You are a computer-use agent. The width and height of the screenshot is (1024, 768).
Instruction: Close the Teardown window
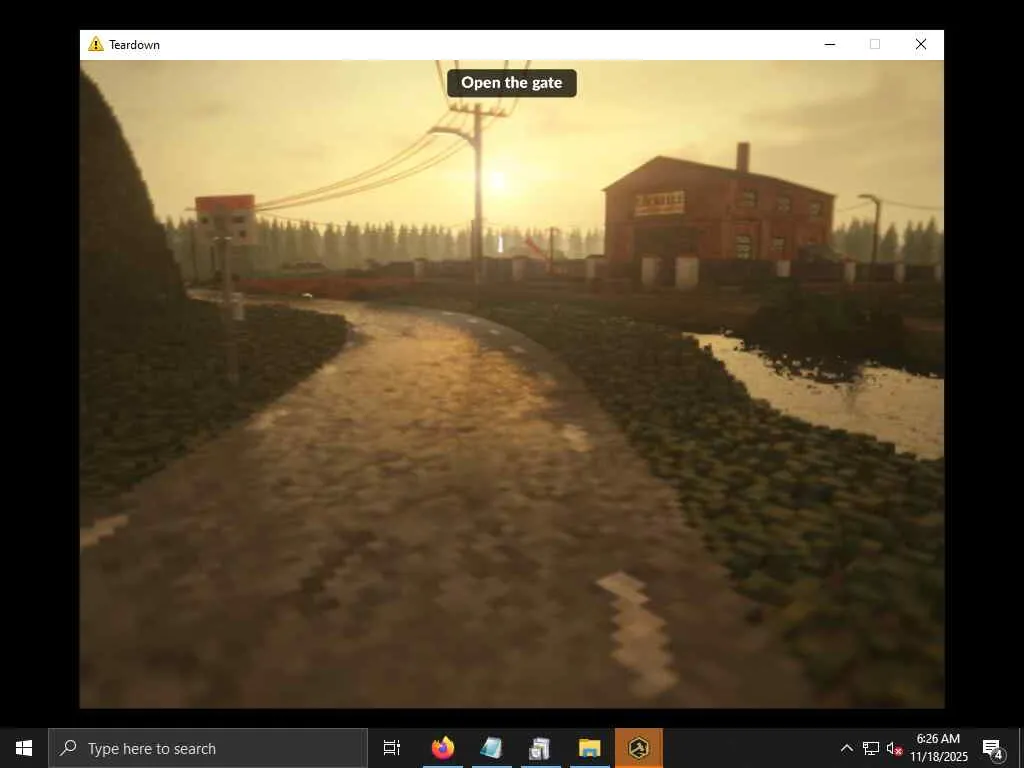921,44
